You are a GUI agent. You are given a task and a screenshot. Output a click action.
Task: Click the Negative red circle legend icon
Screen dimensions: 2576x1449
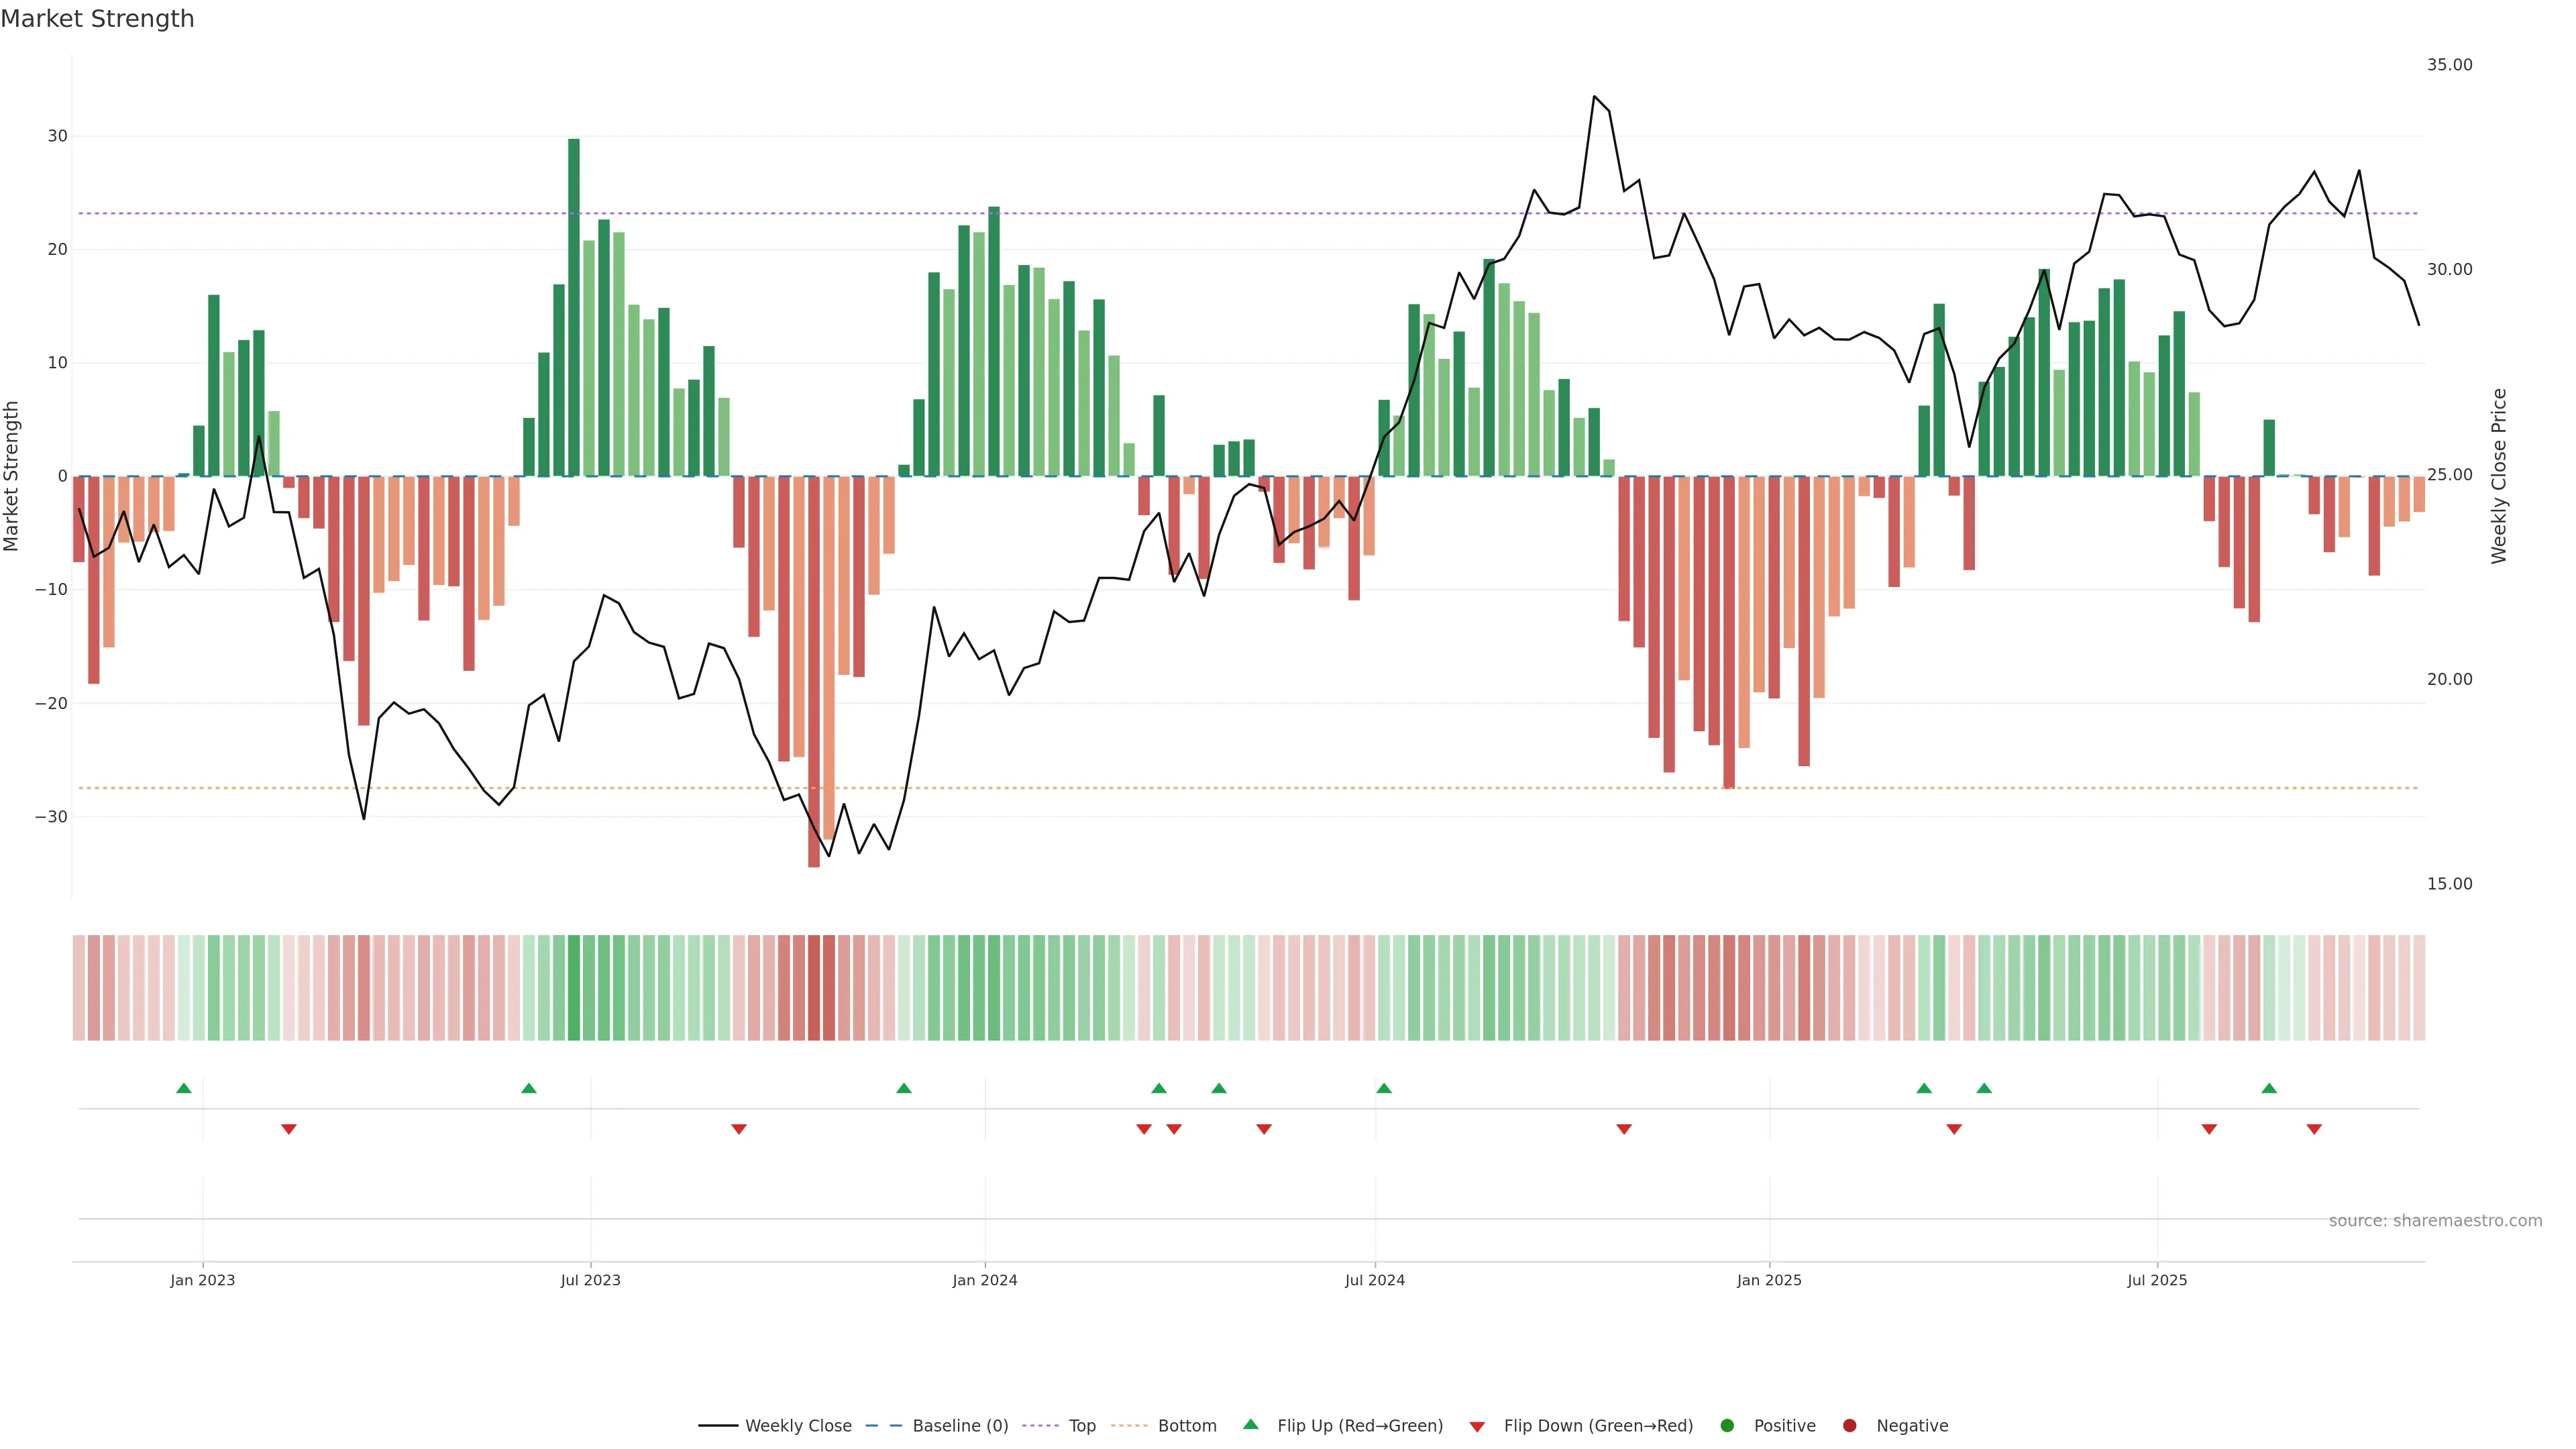tap(1849, 1425)
